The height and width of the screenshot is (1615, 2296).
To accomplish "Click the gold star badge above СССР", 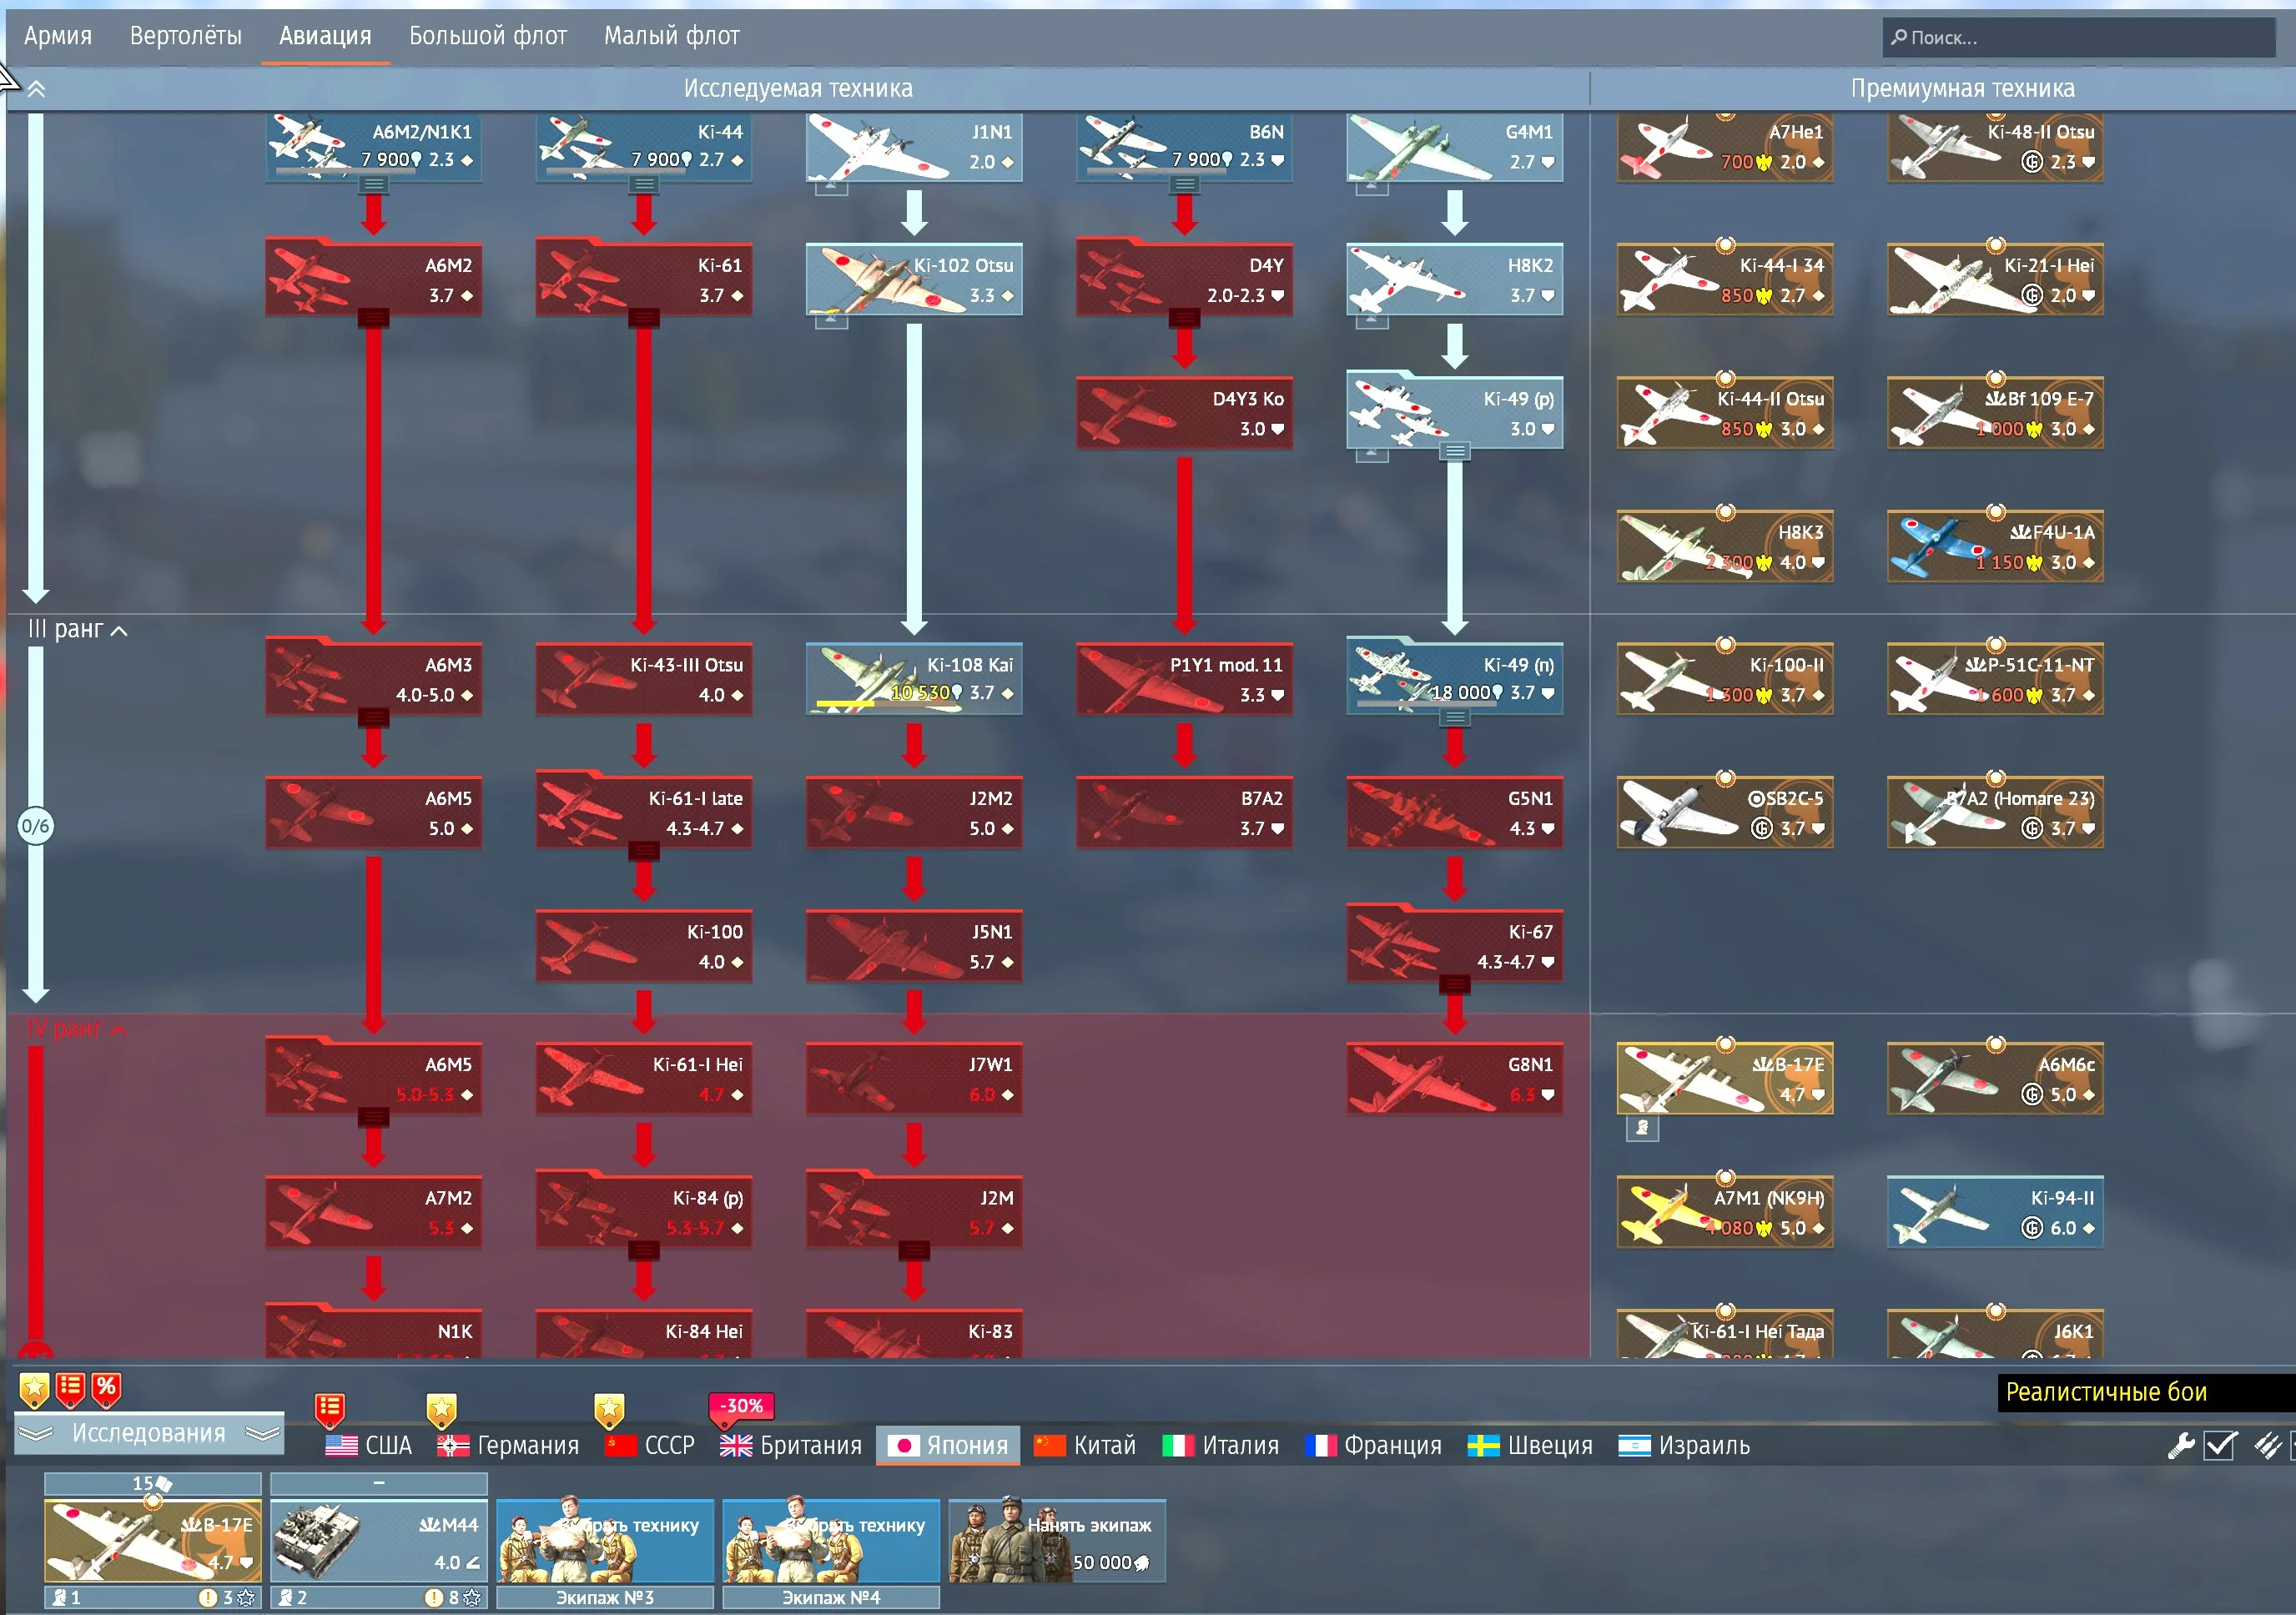I will pos(609,1409).
